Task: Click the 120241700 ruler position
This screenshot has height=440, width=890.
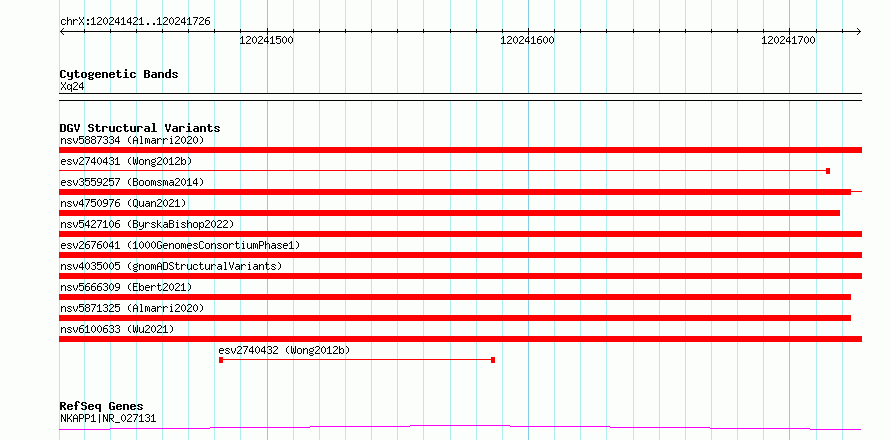Action: pos(788,40)
